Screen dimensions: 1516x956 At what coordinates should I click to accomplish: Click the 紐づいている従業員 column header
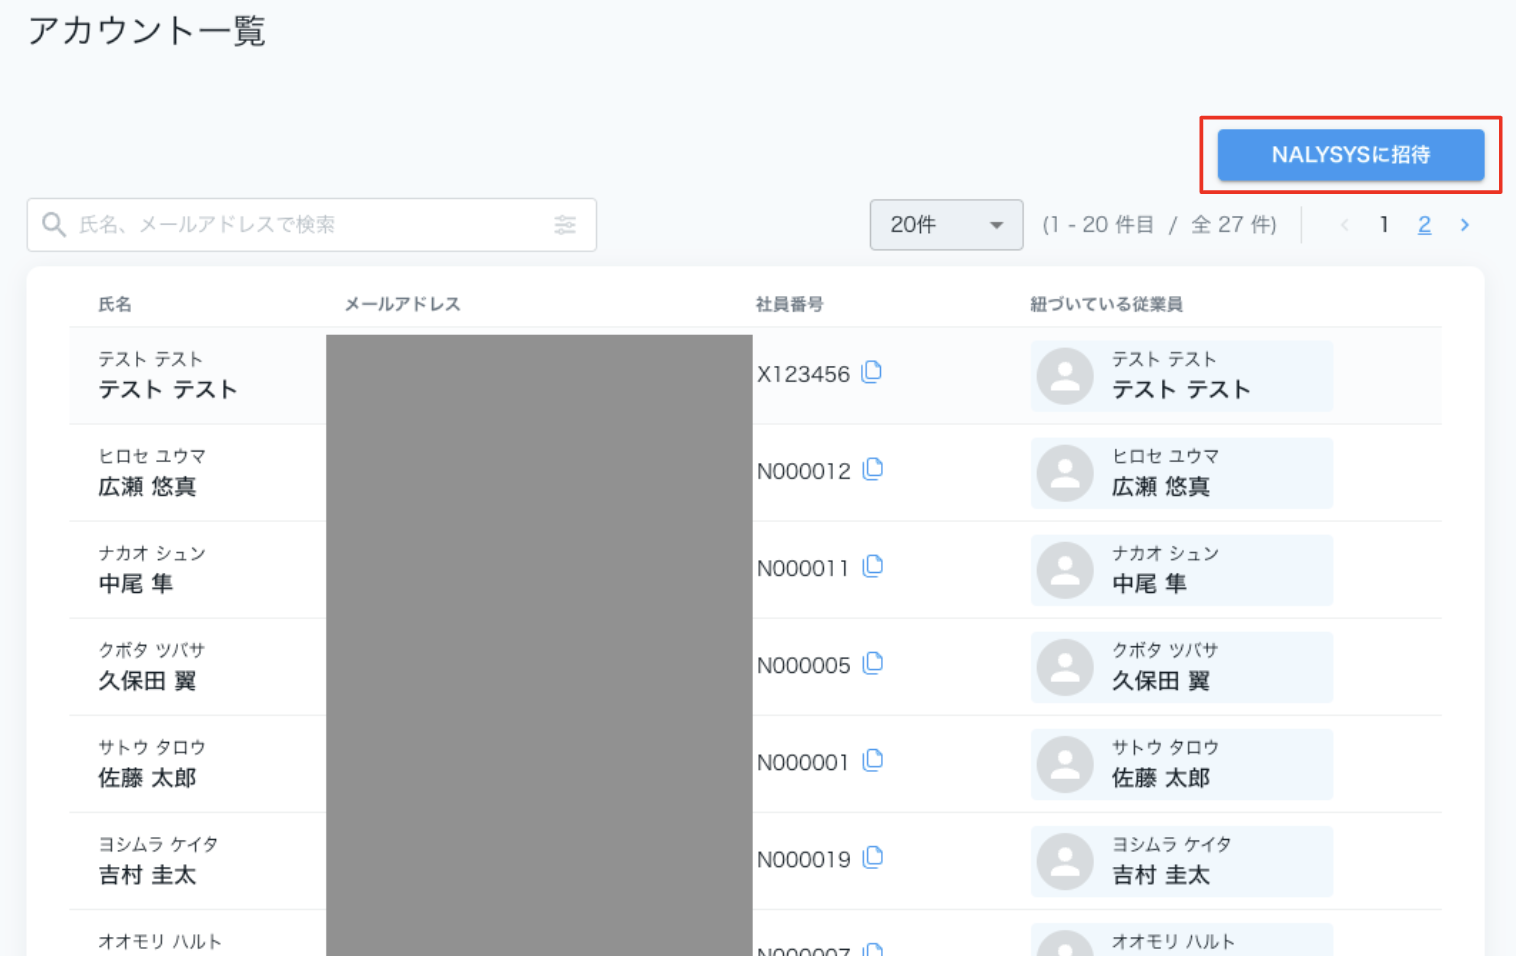(1106, 304)
